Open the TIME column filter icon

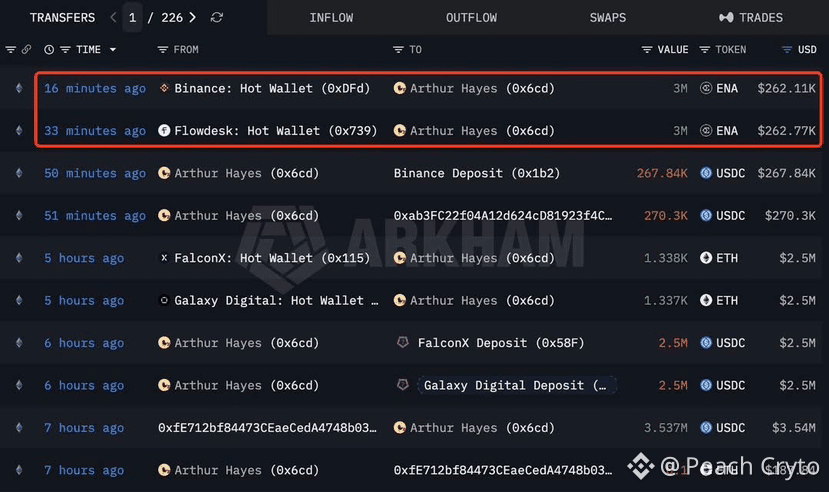coord(65,50)
